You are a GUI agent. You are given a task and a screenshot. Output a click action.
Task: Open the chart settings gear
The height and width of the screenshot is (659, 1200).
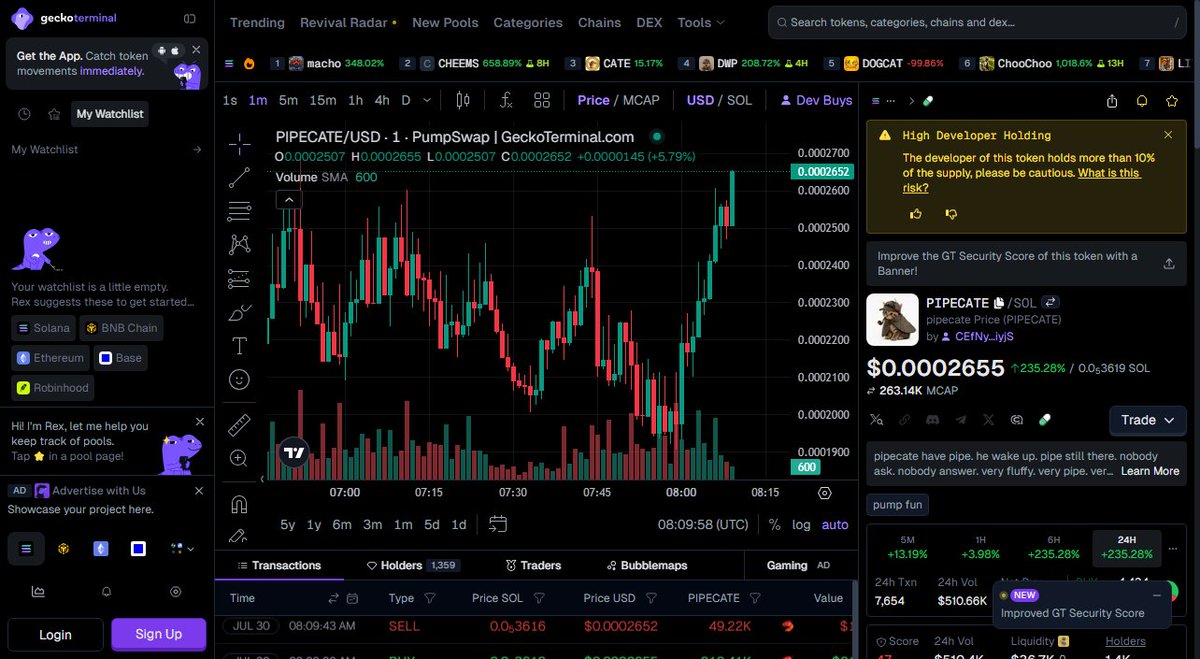(x=825, y=493)
